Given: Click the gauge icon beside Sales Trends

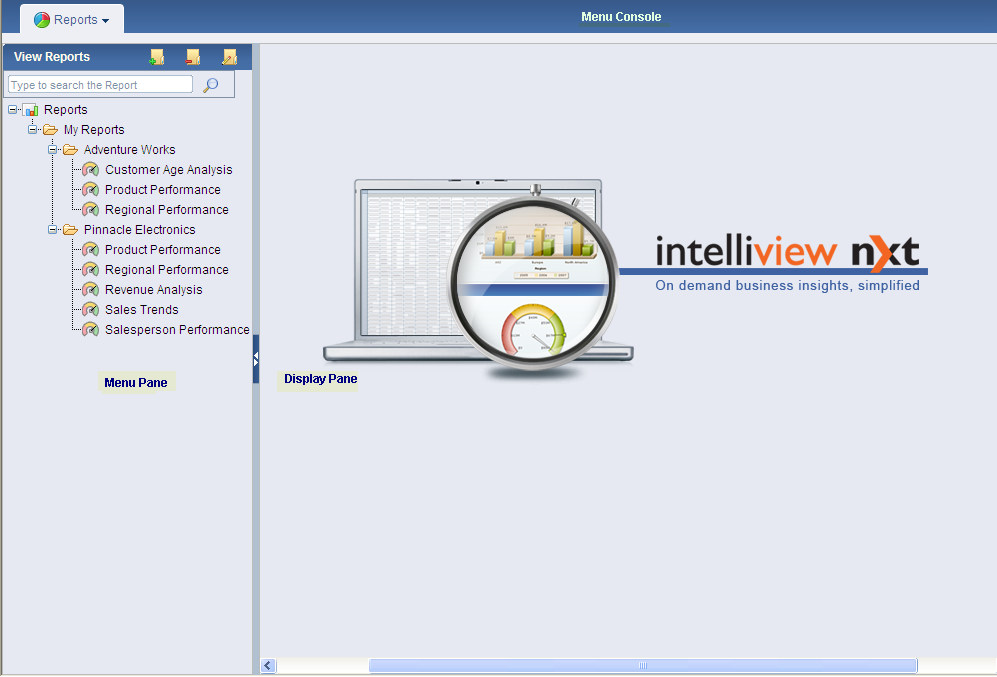Looking at the screenshot, I should coord(91,310).
